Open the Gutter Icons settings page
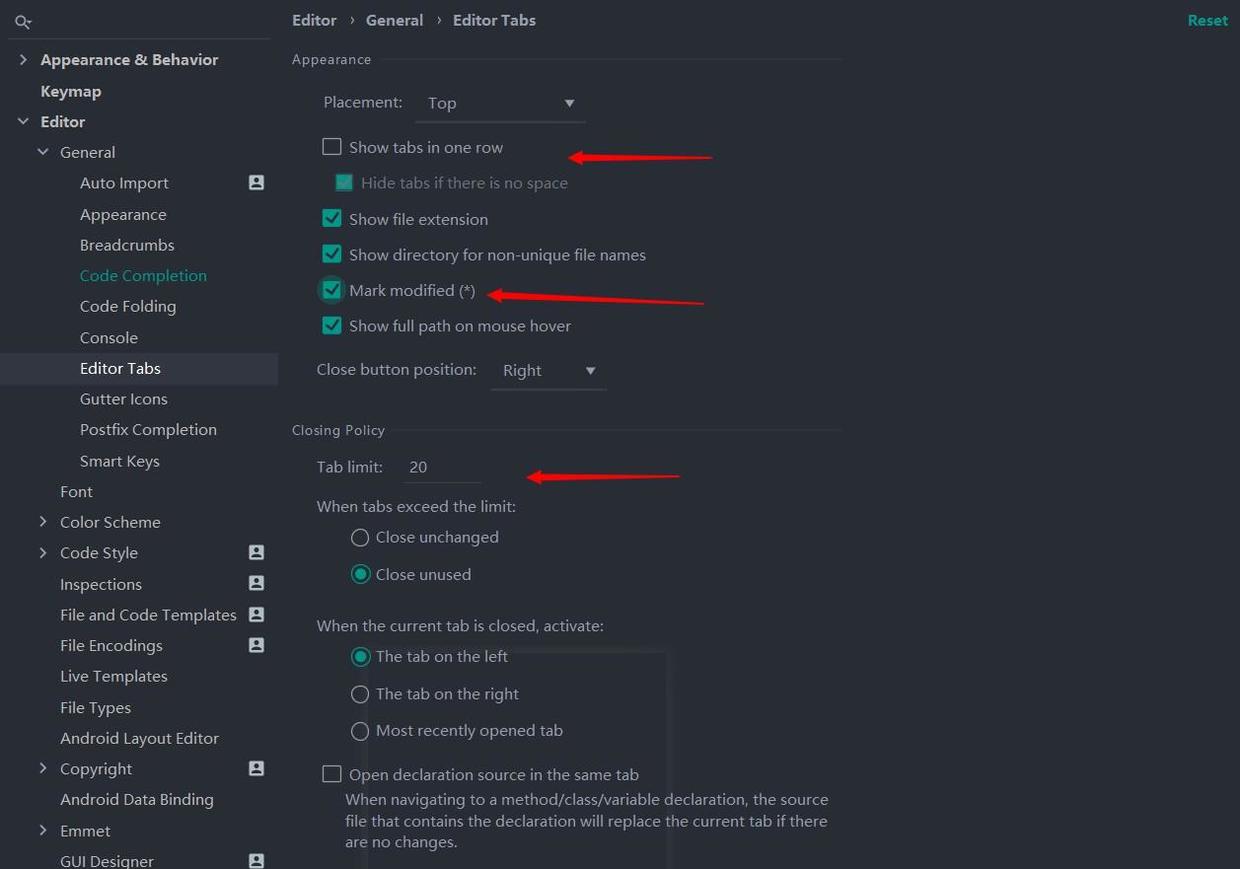 [x=124, y=399]
